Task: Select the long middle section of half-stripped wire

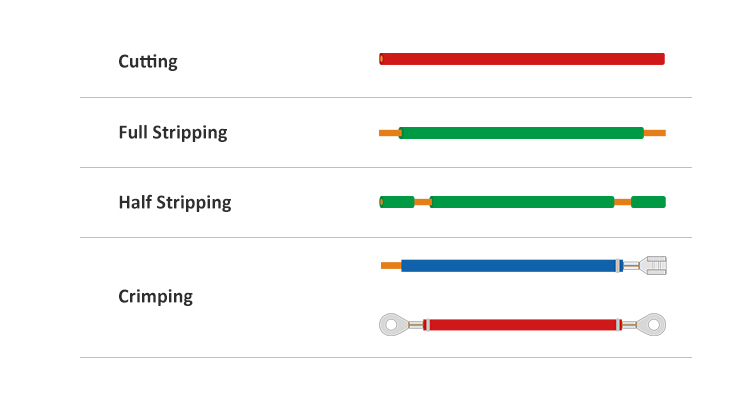Action: click(x=522, y=202)
